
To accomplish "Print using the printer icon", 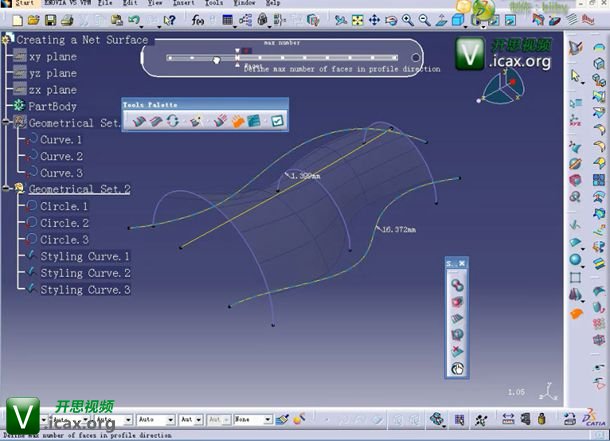I will (67, 20).
